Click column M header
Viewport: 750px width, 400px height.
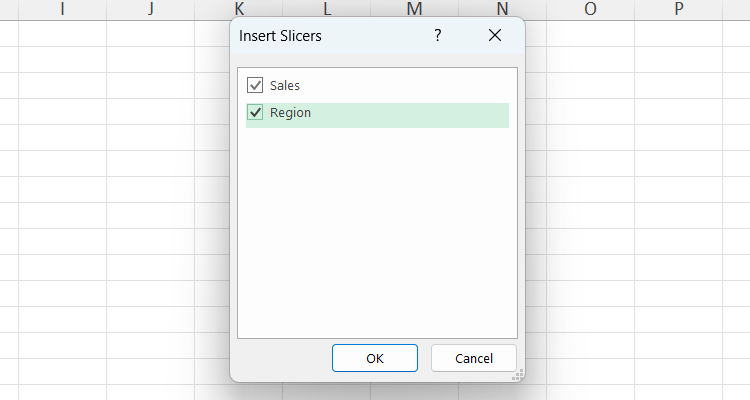pos(414,9)
